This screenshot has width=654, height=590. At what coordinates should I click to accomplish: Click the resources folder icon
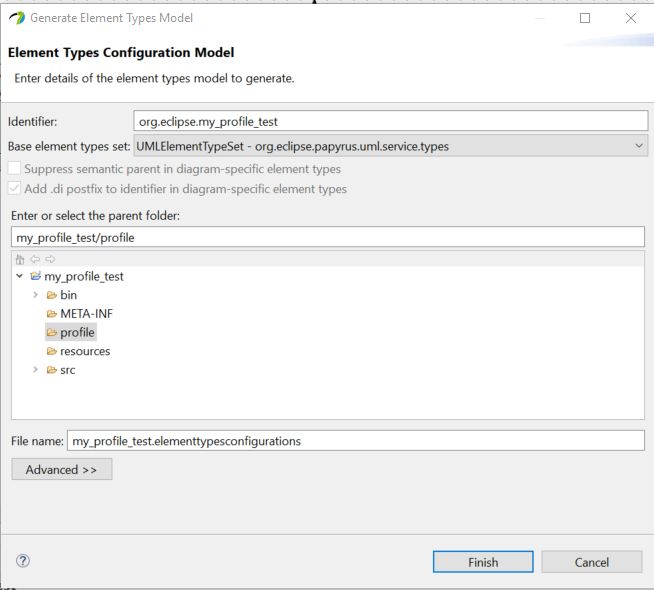click(52, 351)
